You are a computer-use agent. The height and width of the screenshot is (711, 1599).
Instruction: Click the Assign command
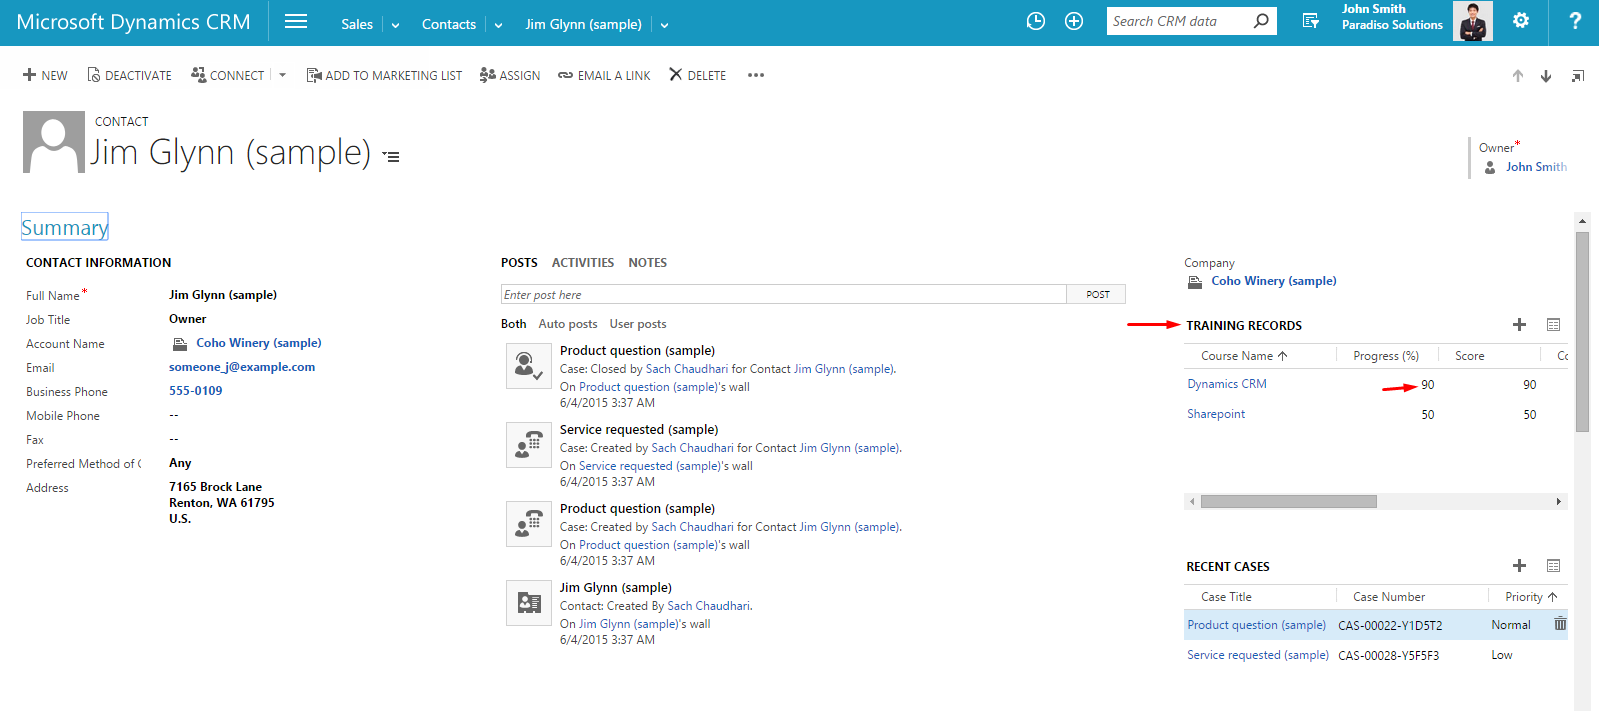[510, 75]
